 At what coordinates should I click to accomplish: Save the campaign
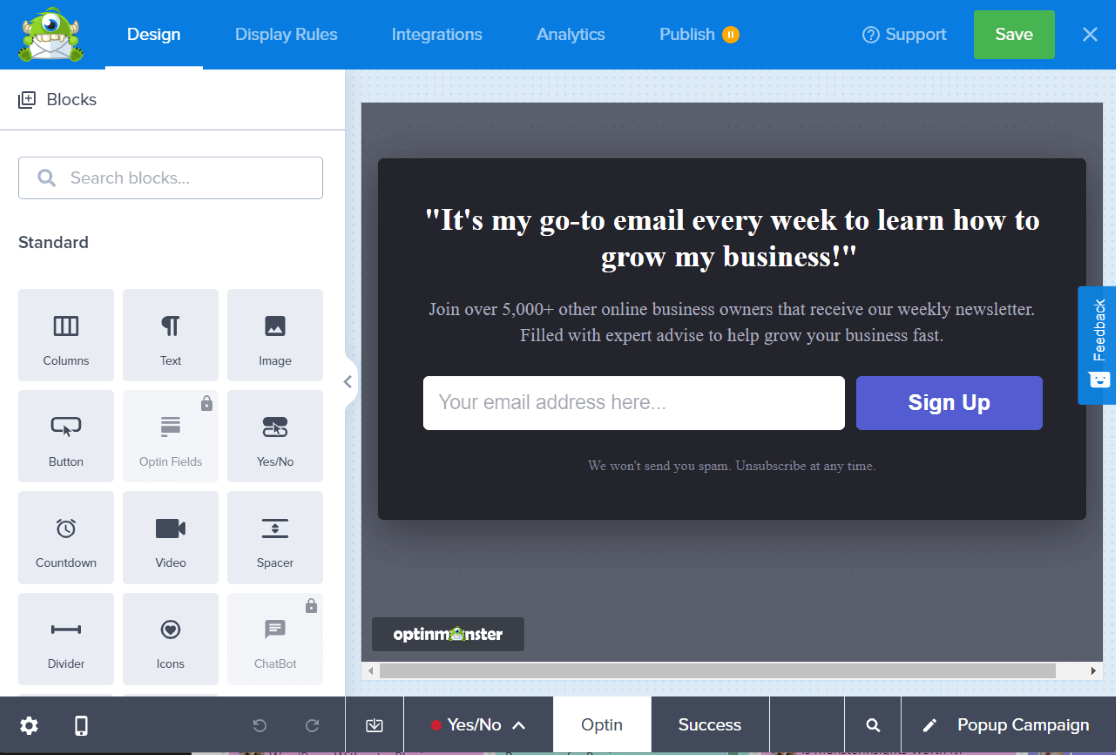1013,33
